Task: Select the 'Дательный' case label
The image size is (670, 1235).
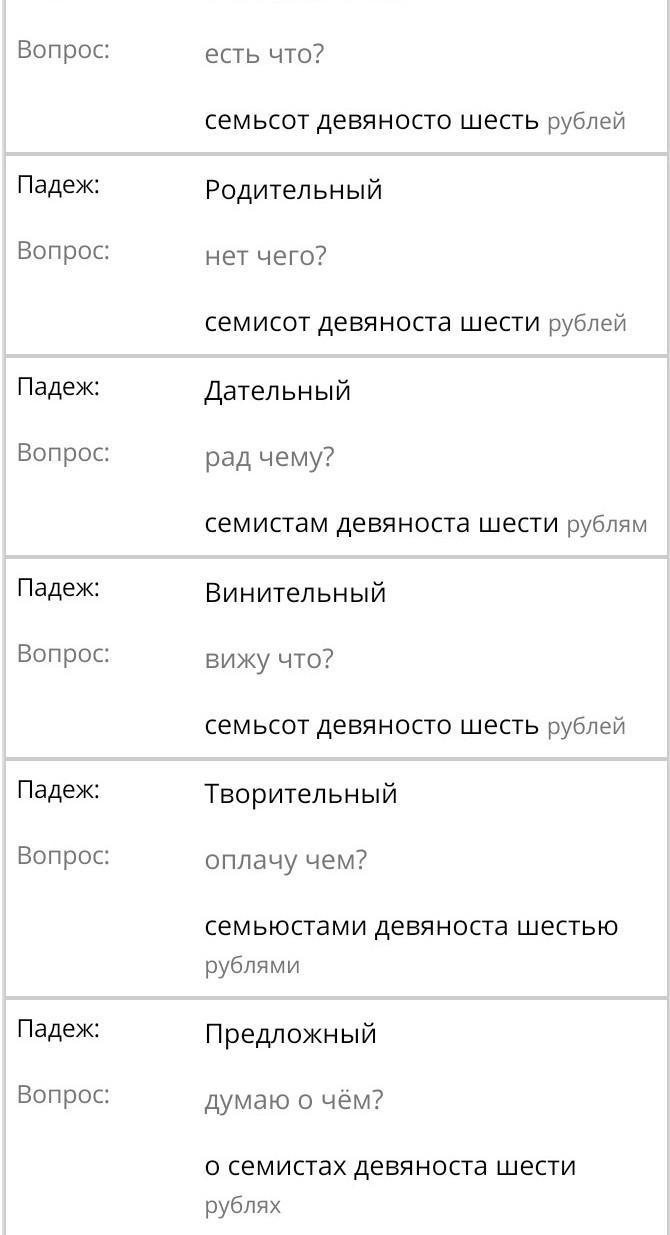Action: 278,391
